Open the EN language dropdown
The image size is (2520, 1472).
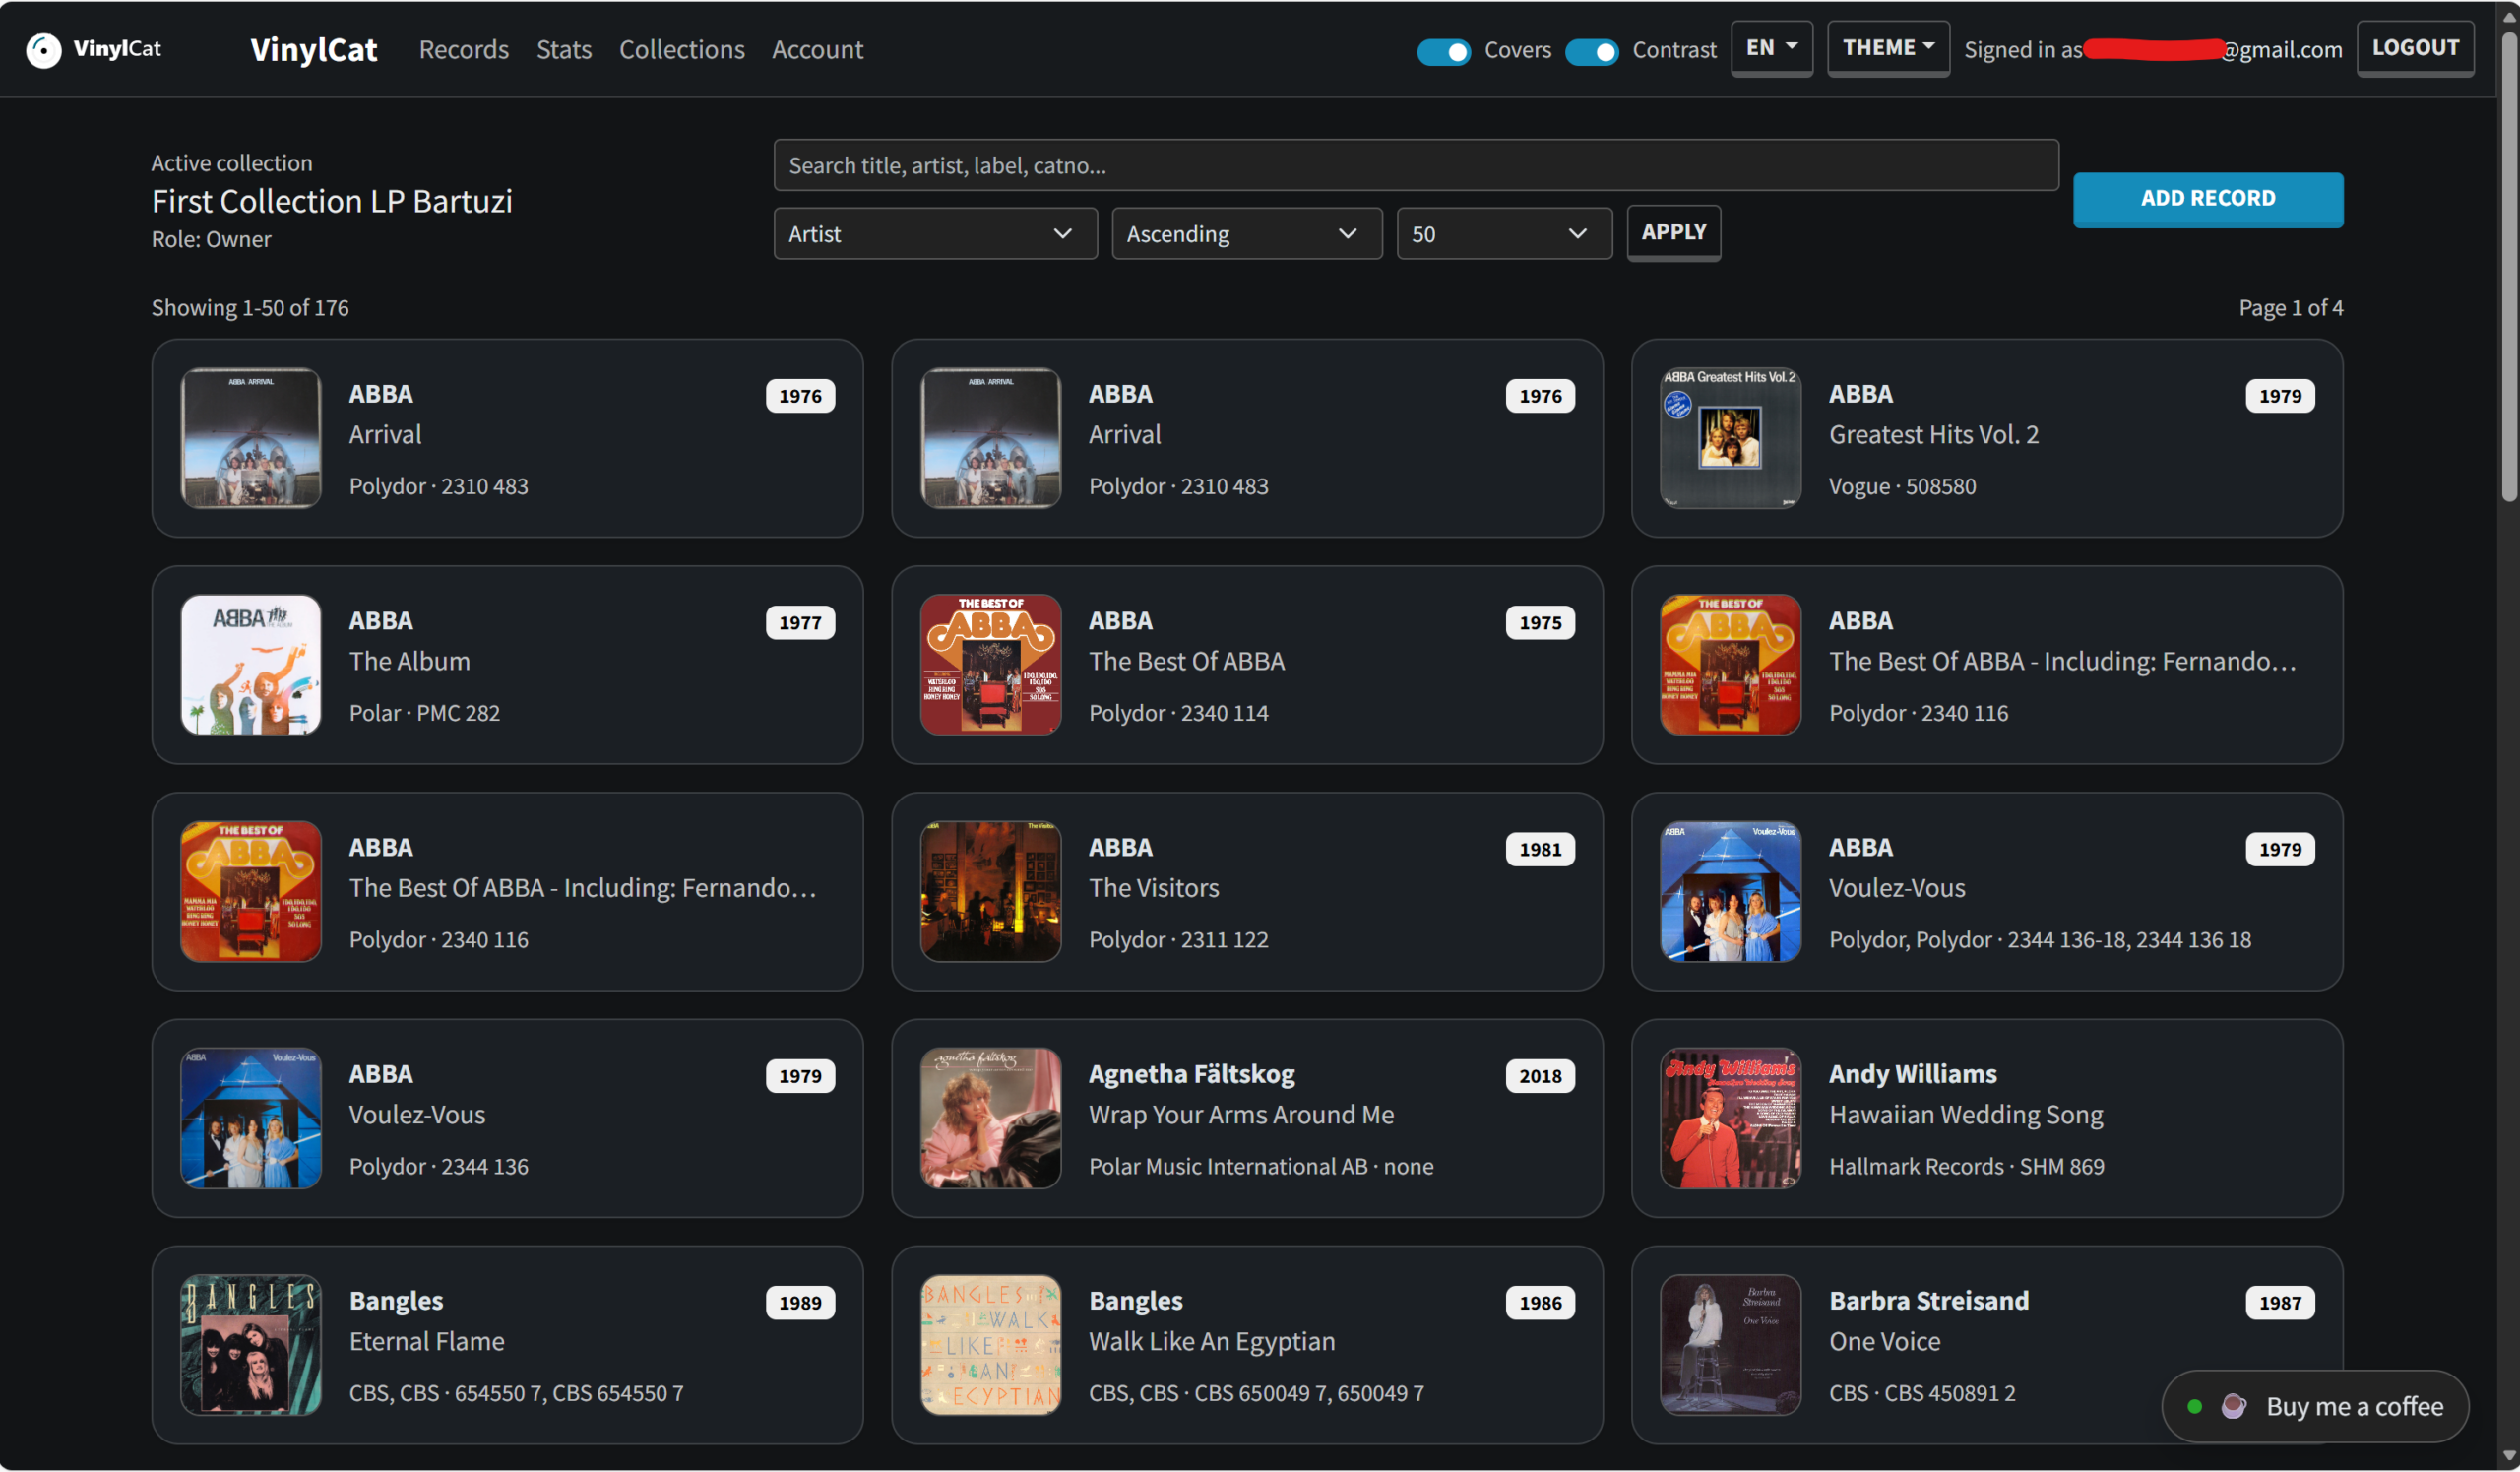(x=1771, y=48)
